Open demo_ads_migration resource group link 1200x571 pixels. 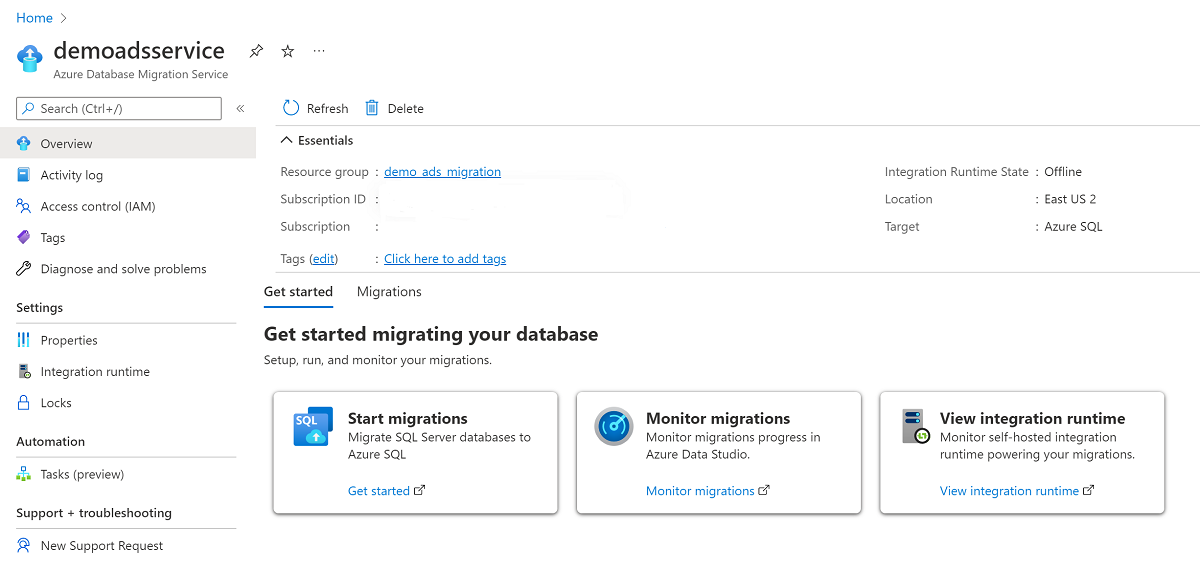click(x=442, y=172)
